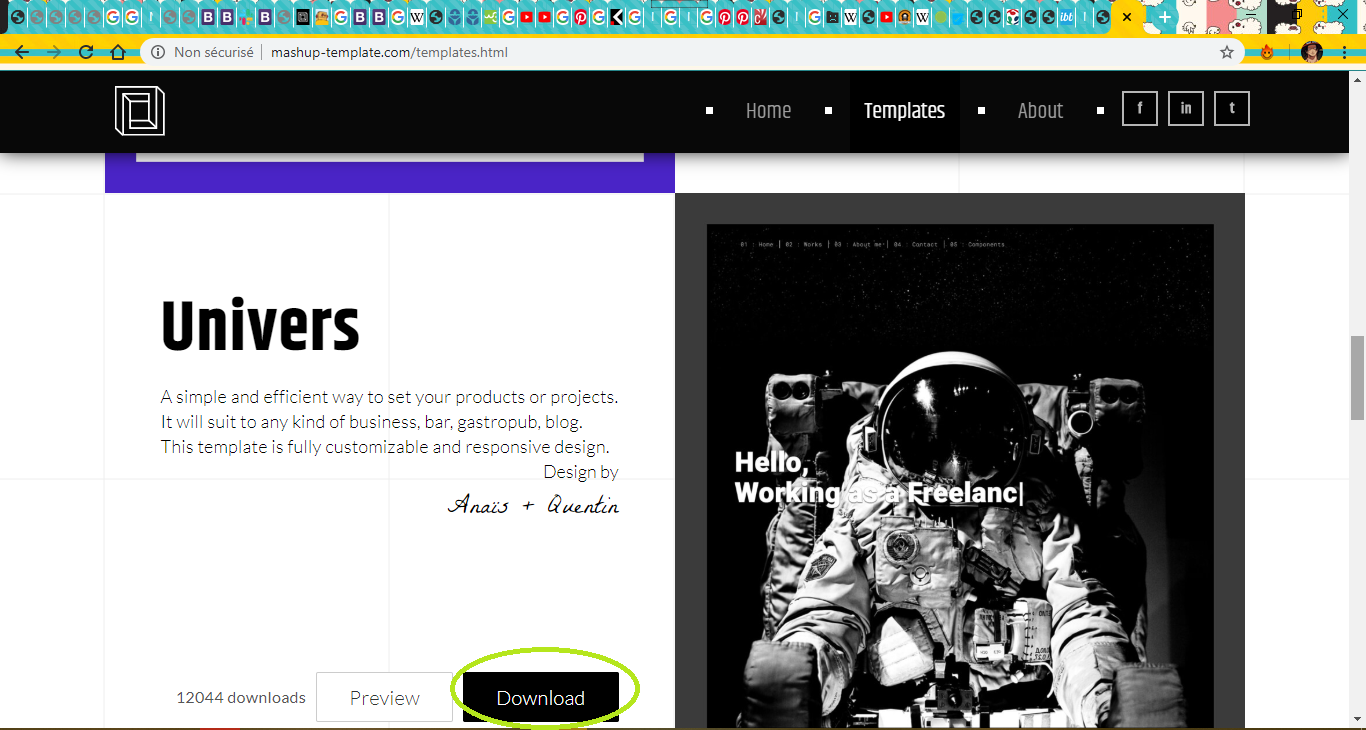Open the LinkedIn social link
Screen dimensions: 1366x730
1186,109
